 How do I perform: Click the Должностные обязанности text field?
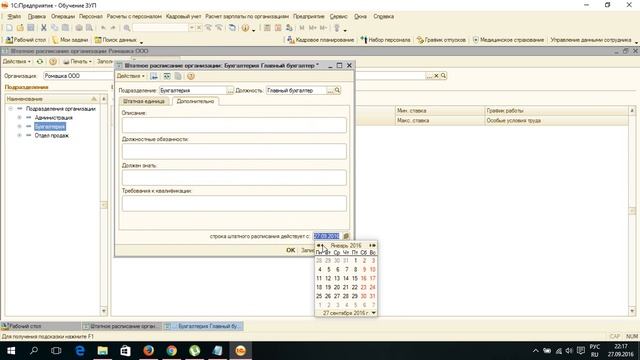pyautogui.click(x=234, y=151)
